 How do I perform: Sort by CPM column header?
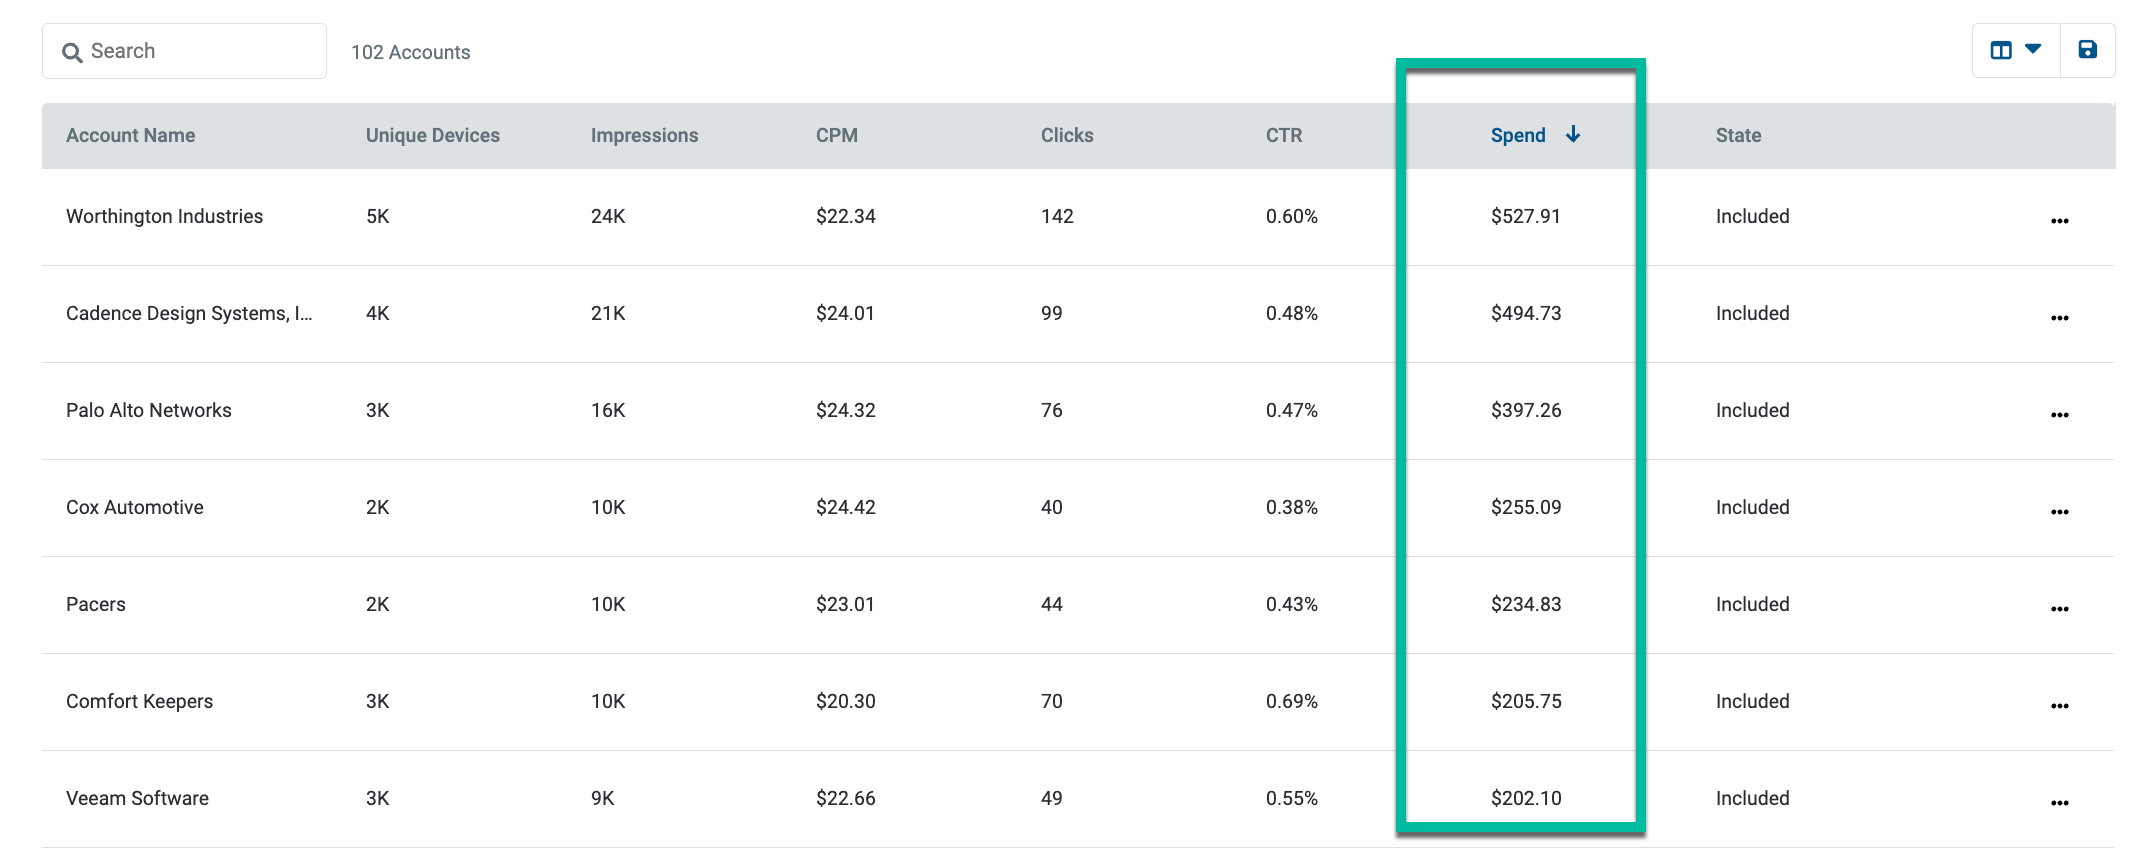click(836, 135)
